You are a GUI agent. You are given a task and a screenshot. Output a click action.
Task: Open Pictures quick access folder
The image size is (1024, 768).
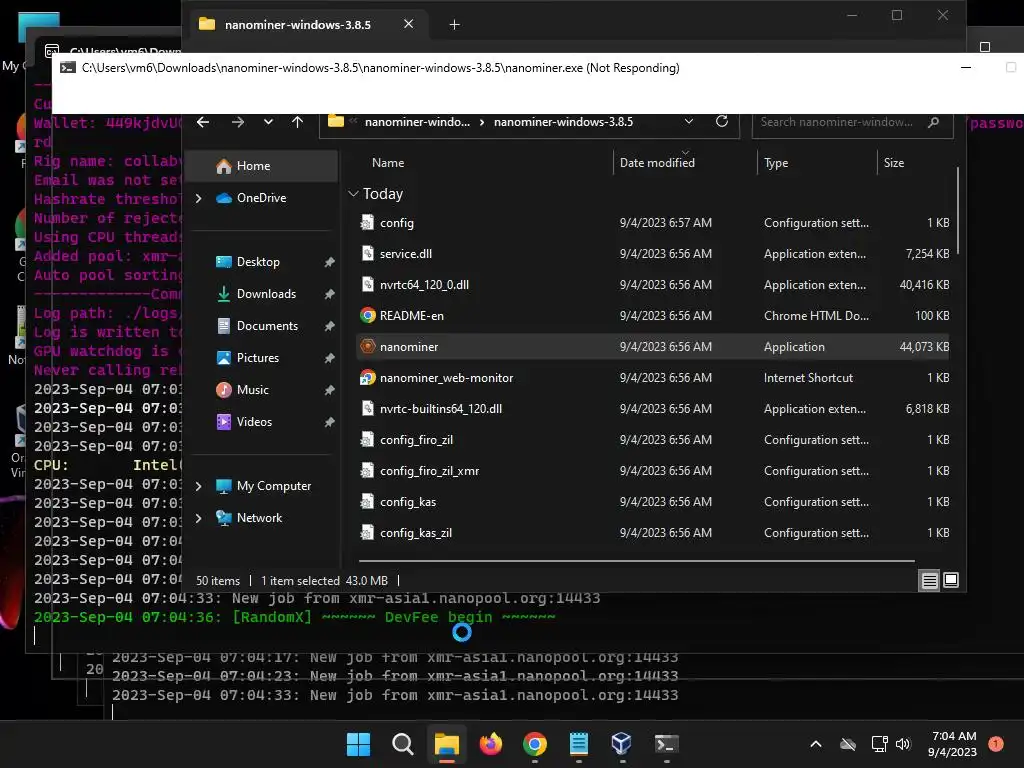[x=257, y=358]
